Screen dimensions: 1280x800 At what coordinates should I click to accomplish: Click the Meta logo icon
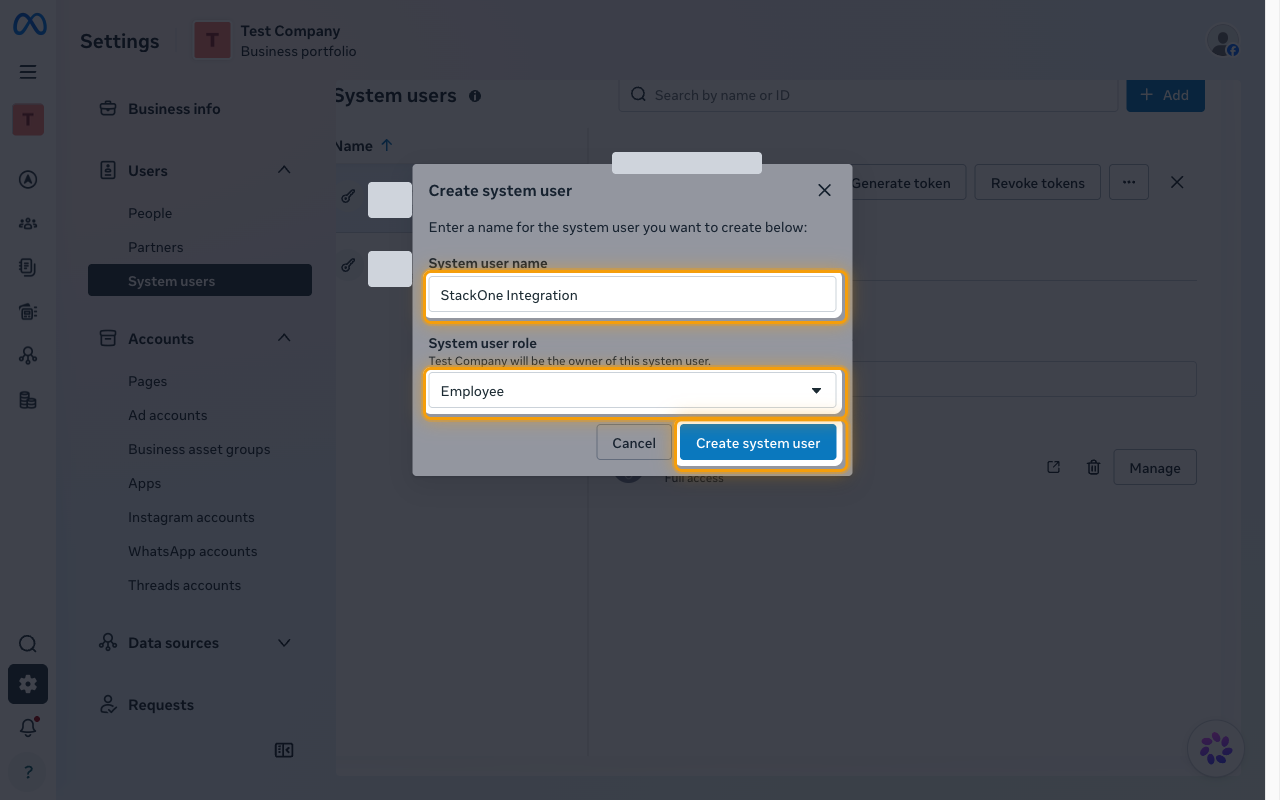pyautogui.click(x=29, y=25)
